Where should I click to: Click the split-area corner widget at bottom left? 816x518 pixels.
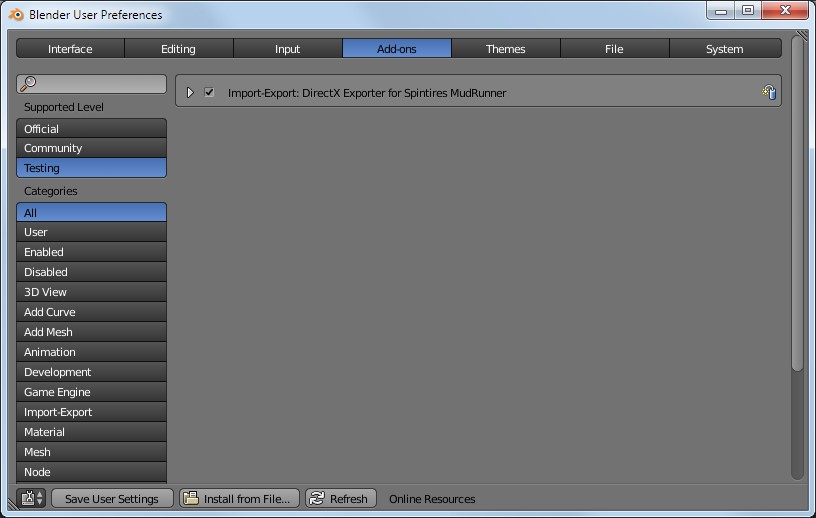pyautogui.click(x=12, y=504)
